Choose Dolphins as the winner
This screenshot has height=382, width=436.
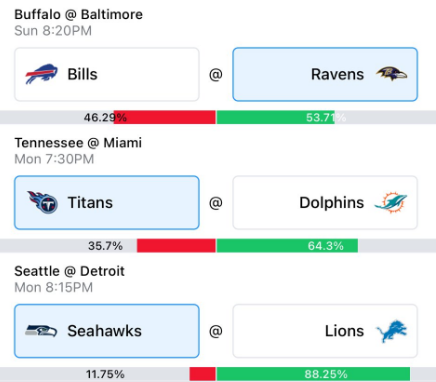click(x=325, y=203)
